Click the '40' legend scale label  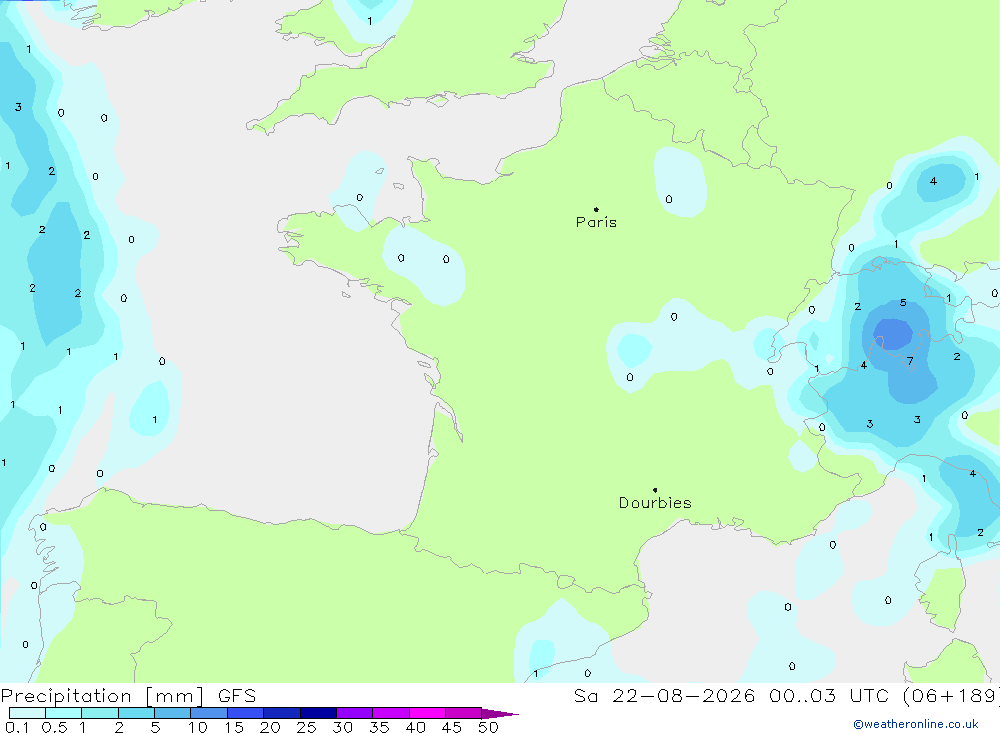(416, 727)
